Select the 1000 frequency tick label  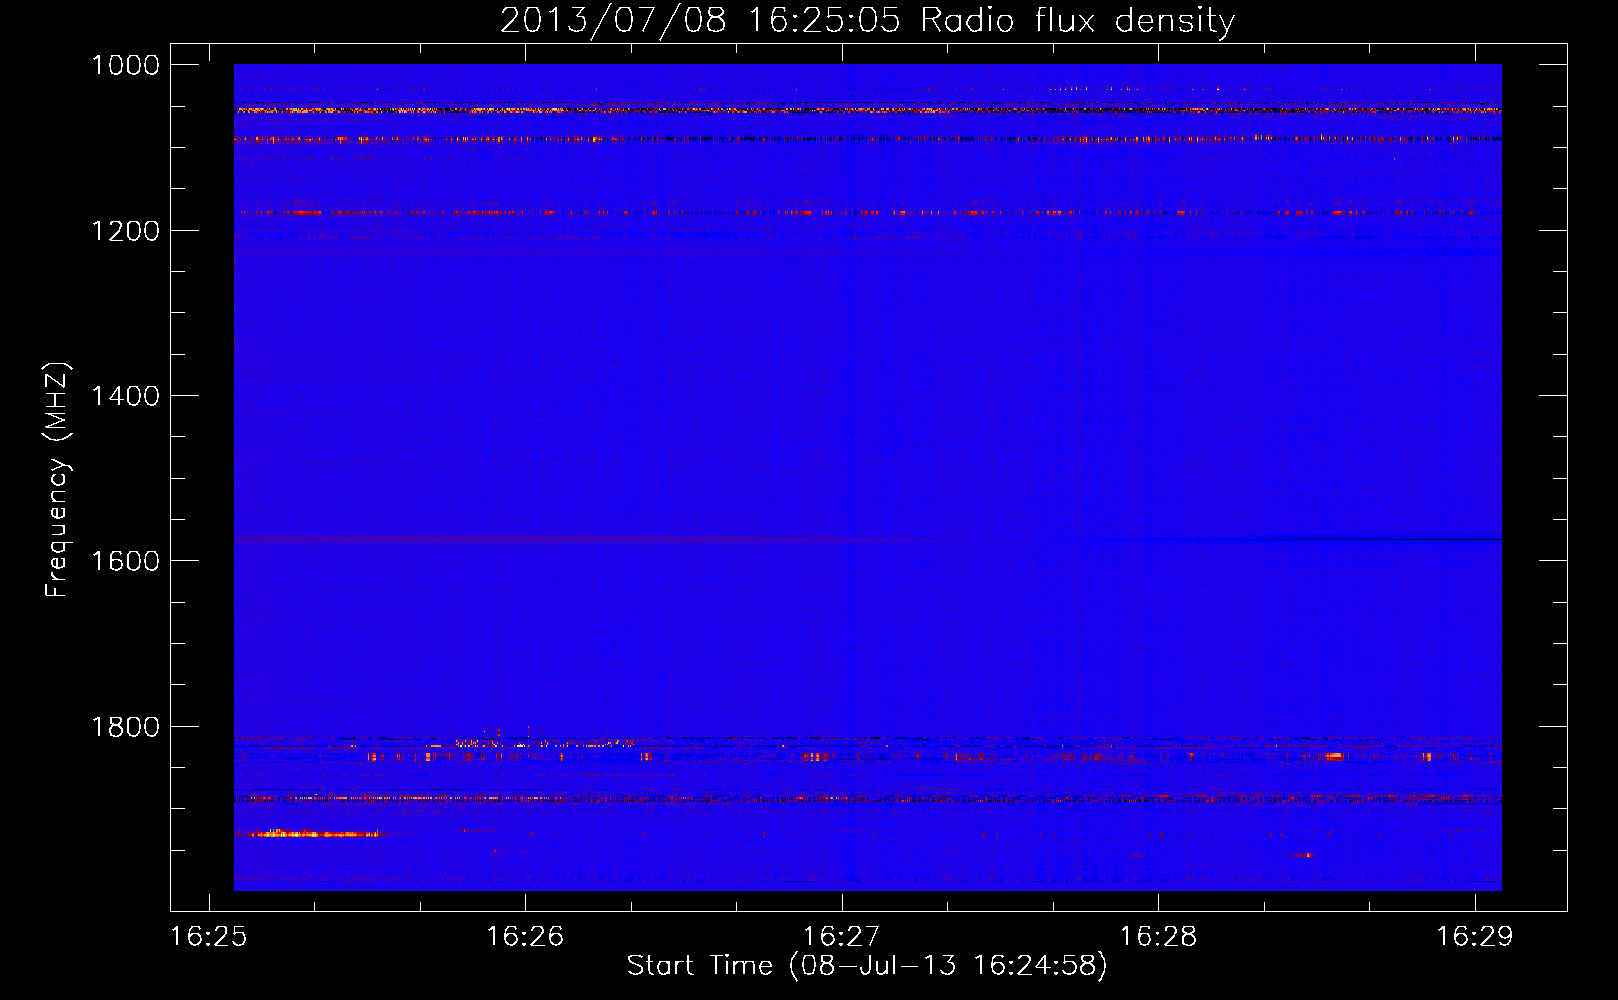pos(125,65)
